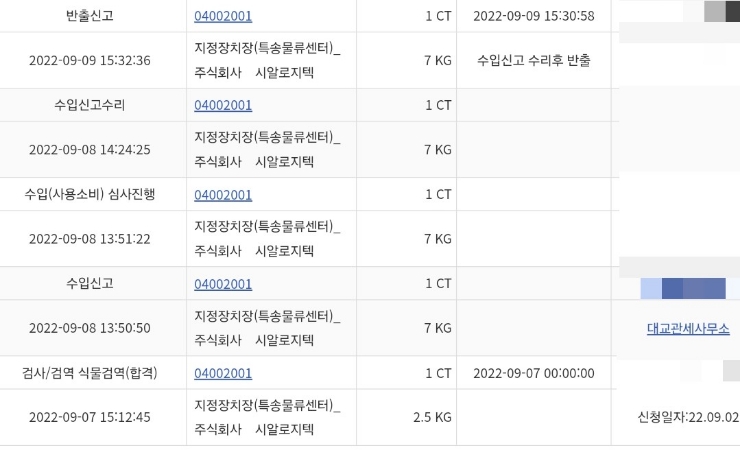Select the 2.5 KG weight cell
The height and width of the screenshot is (450, 740).
432,417
